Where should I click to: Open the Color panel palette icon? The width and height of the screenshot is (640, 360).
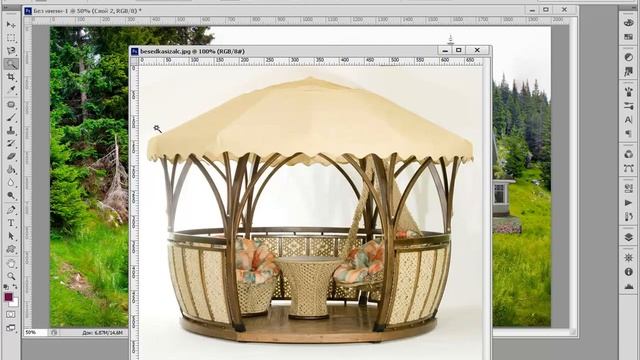pos(629,22)
